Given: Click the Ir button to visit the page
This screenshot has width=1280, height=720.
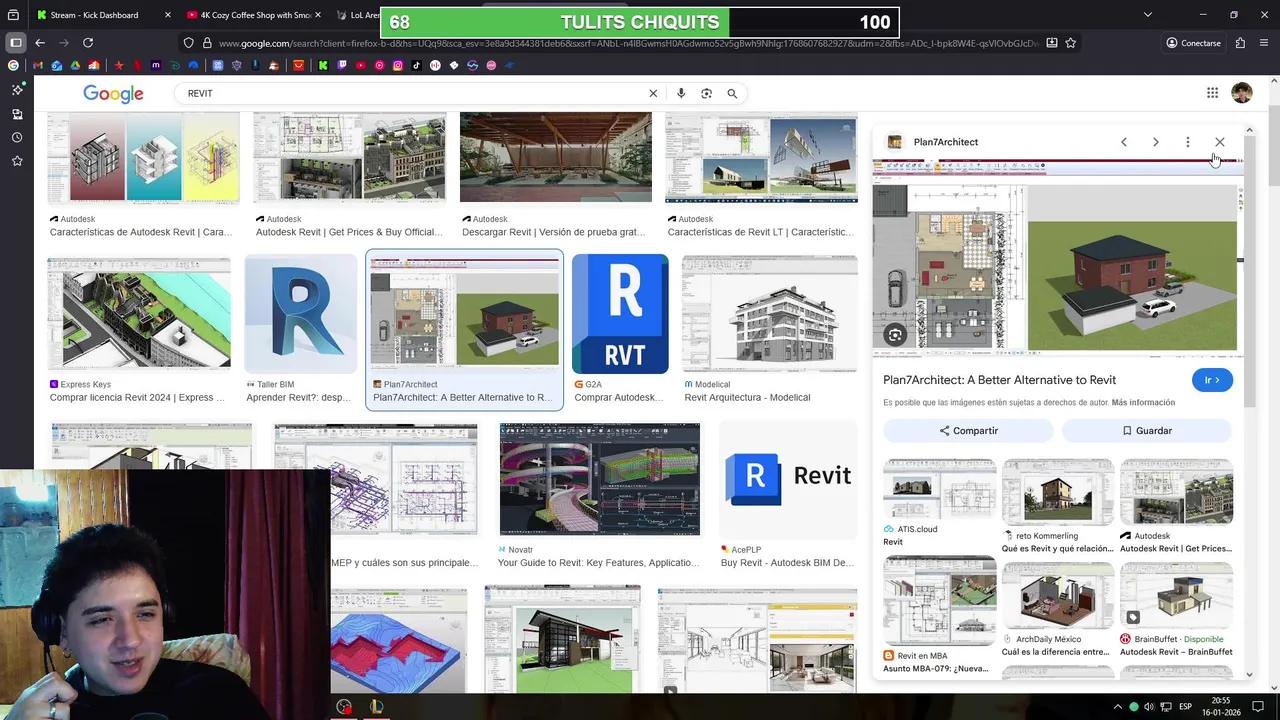Looking at the screenshot, I should [1212, 380].
